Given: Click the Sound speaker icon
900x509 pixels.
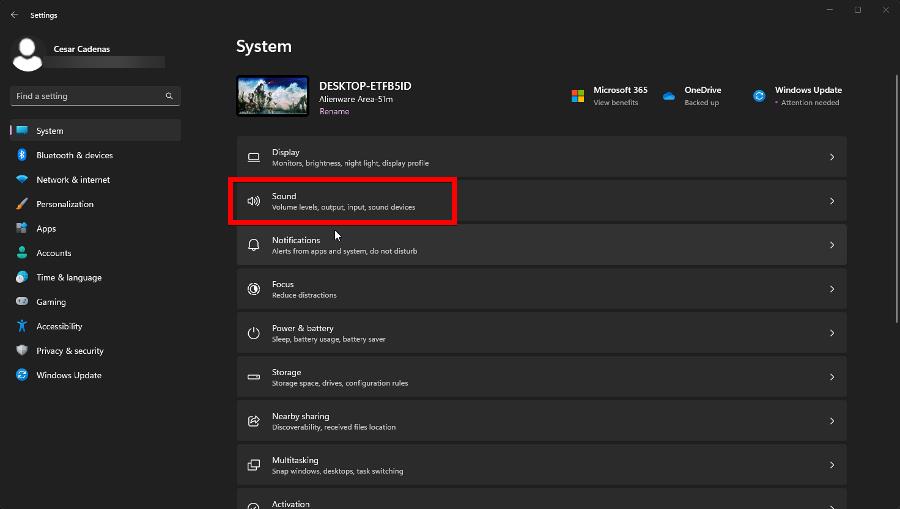Looking at the screenshot, I should 254,201.
